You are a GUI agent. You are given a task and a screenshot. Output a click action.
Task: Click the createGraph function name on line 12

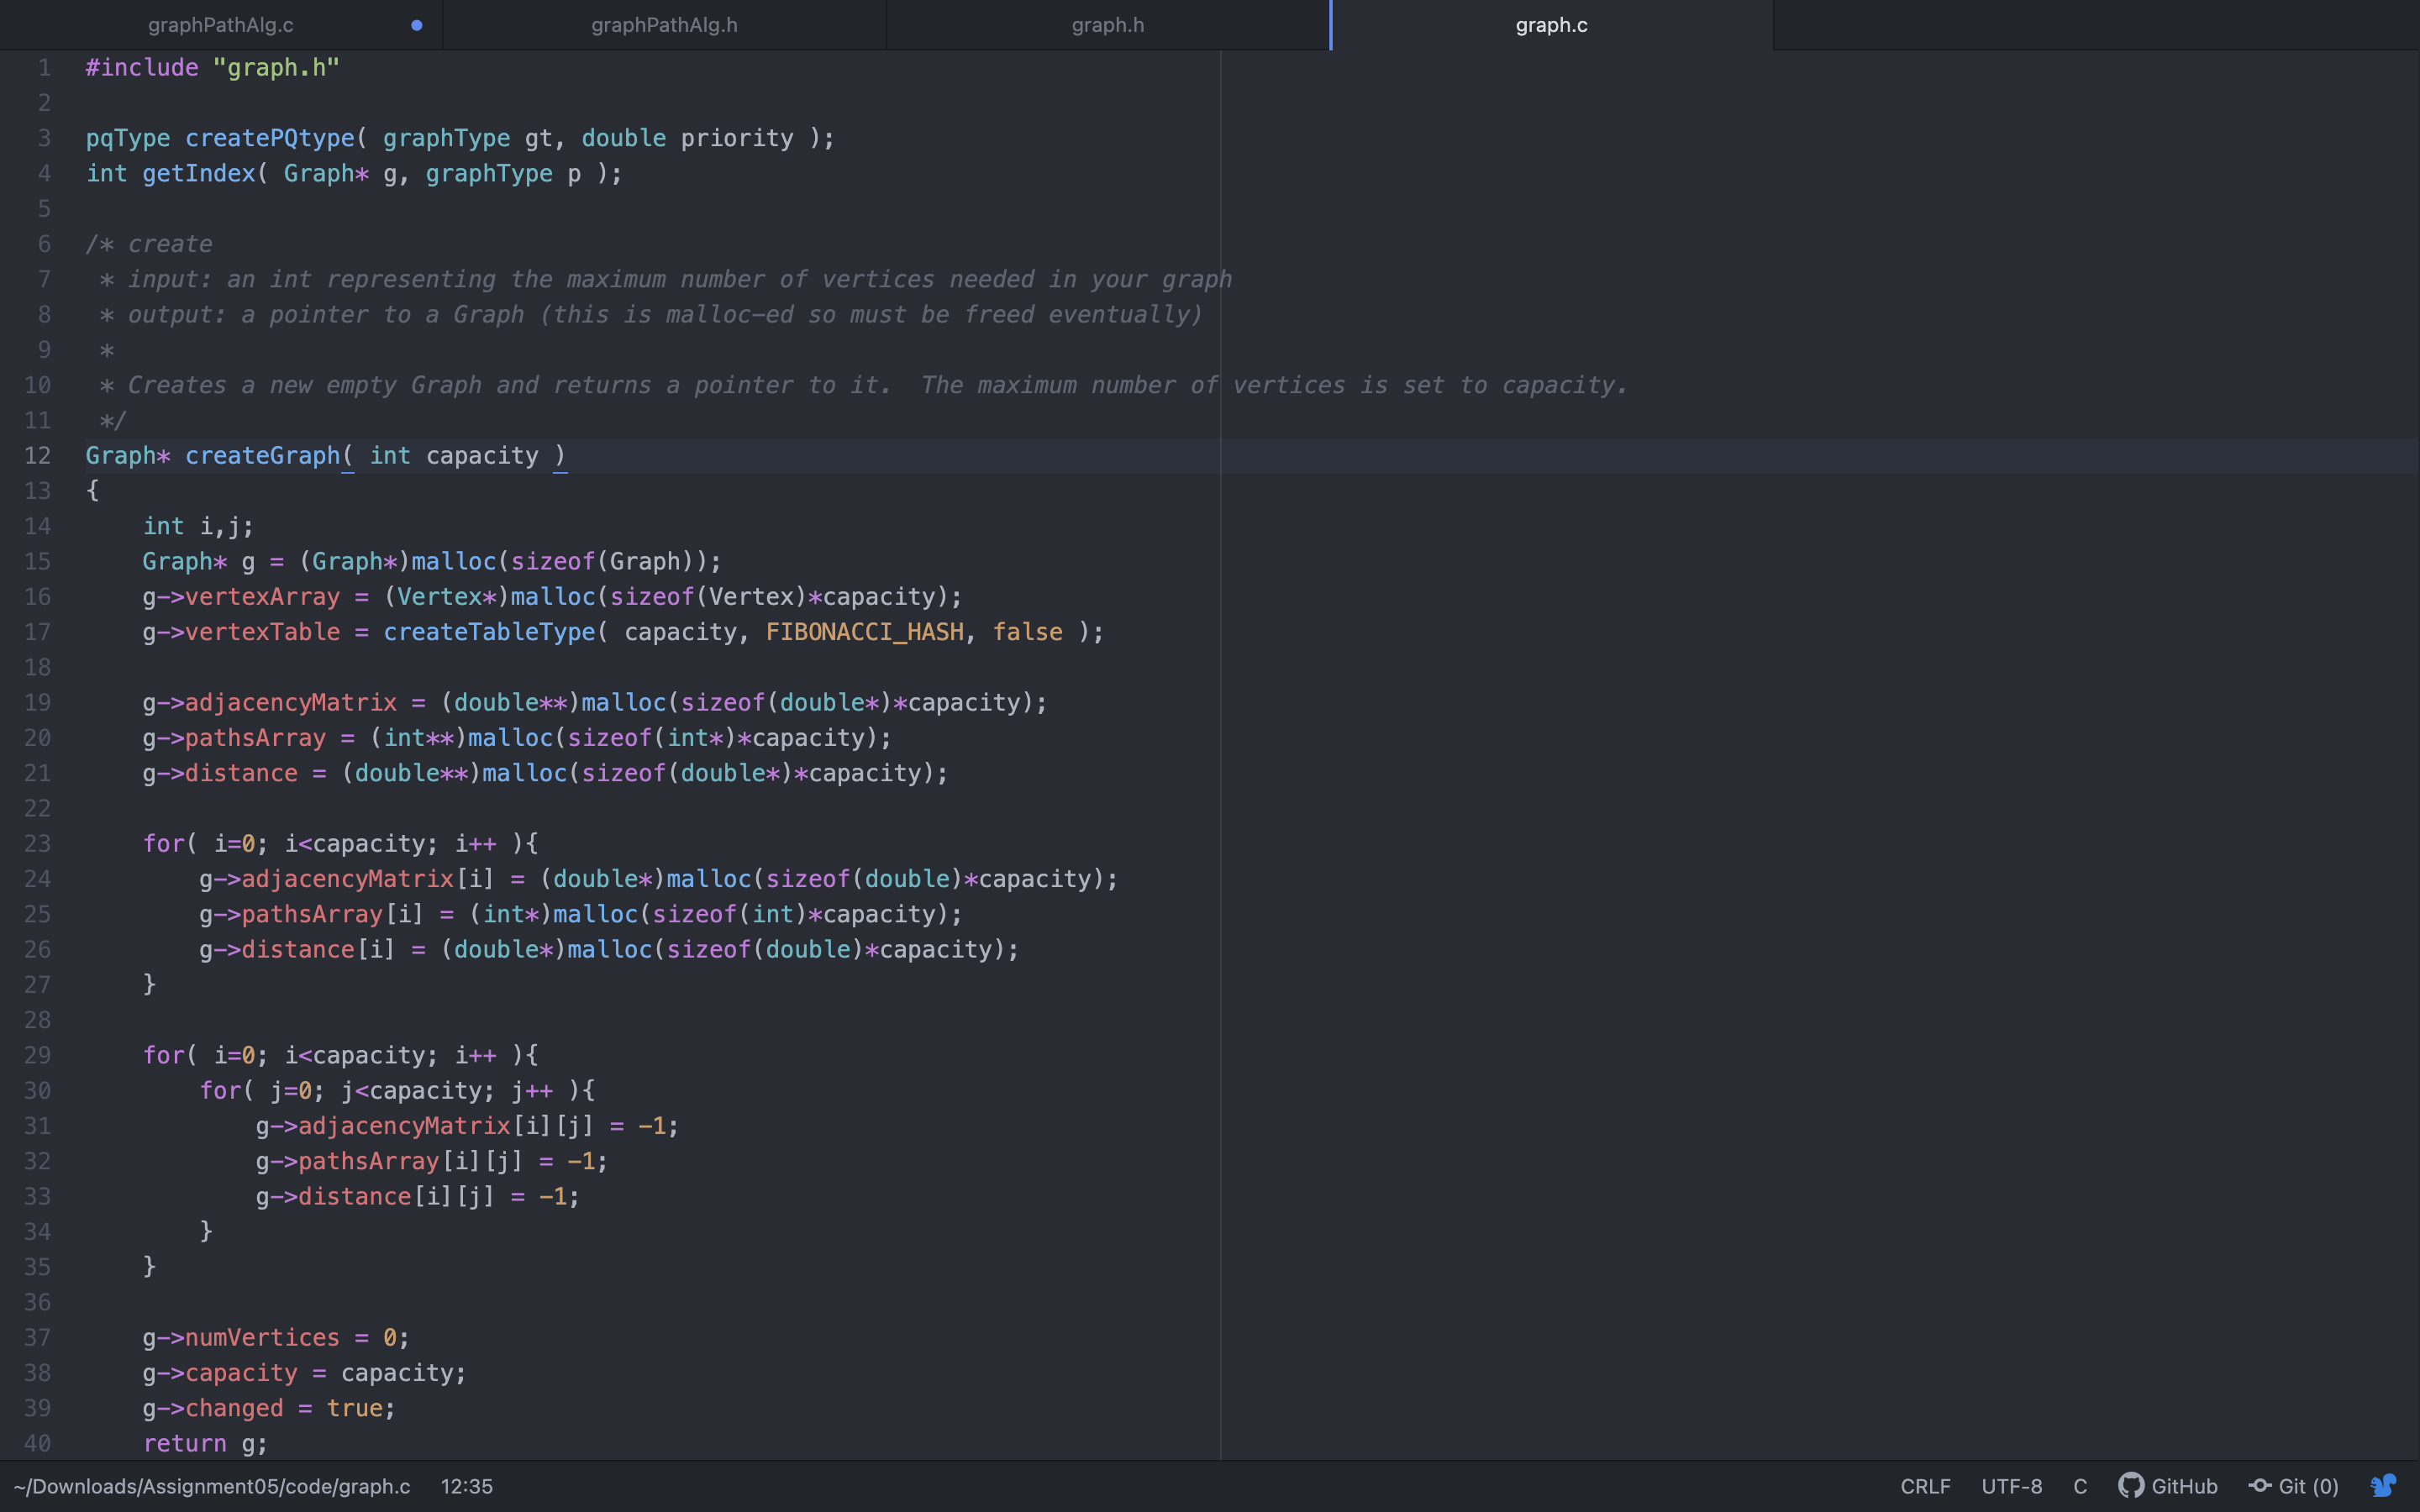(262, 456)
